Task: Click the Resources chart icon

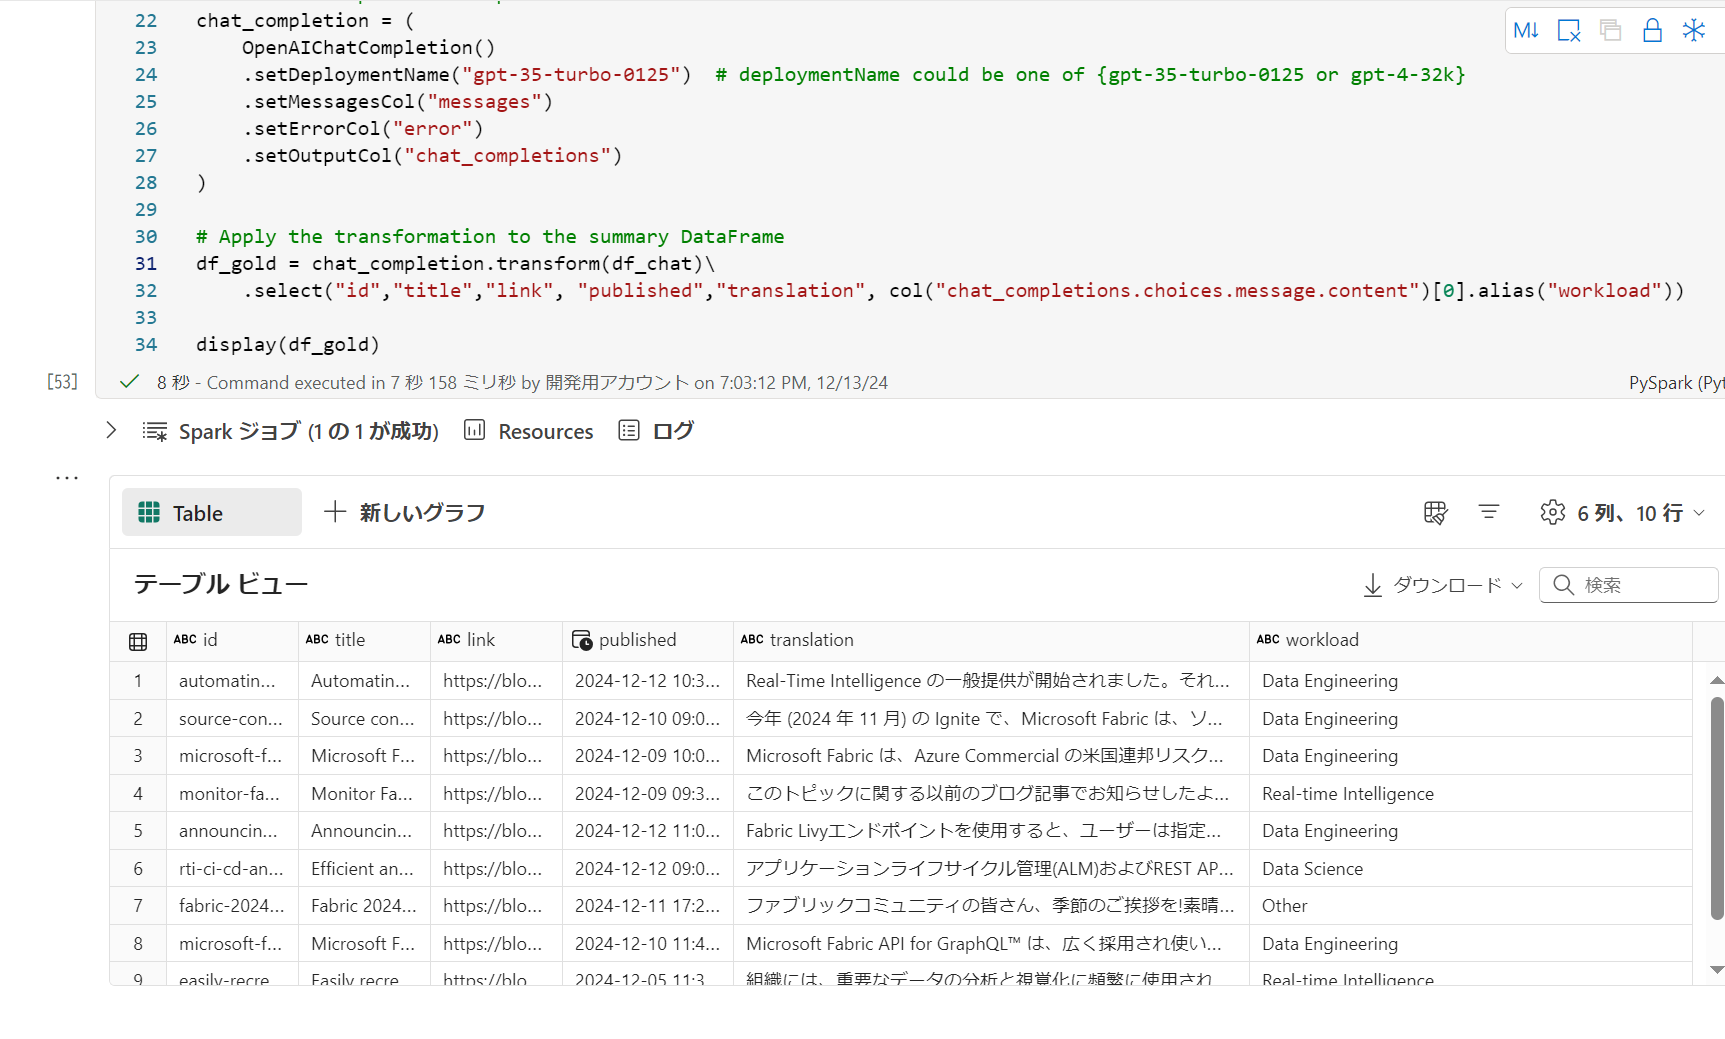Action: click(475, 430)
